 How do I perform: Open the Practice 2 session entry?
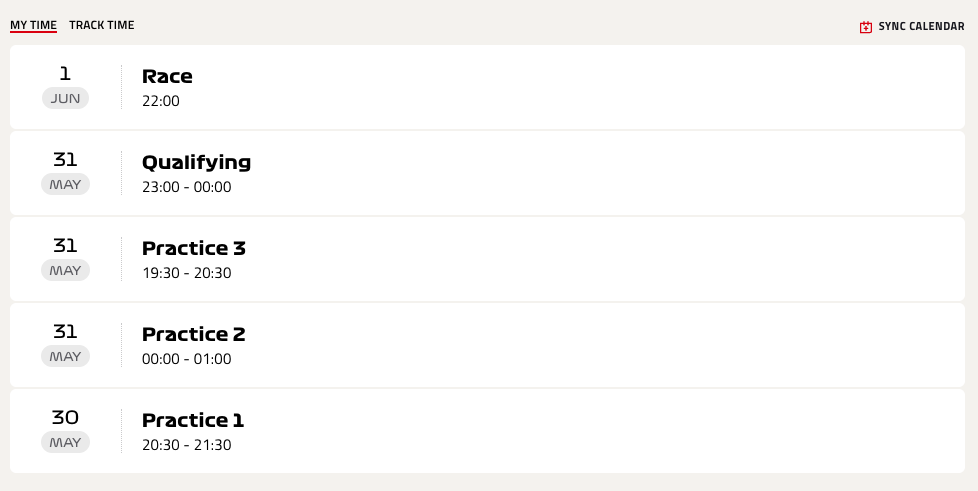[x=487, y=345]
